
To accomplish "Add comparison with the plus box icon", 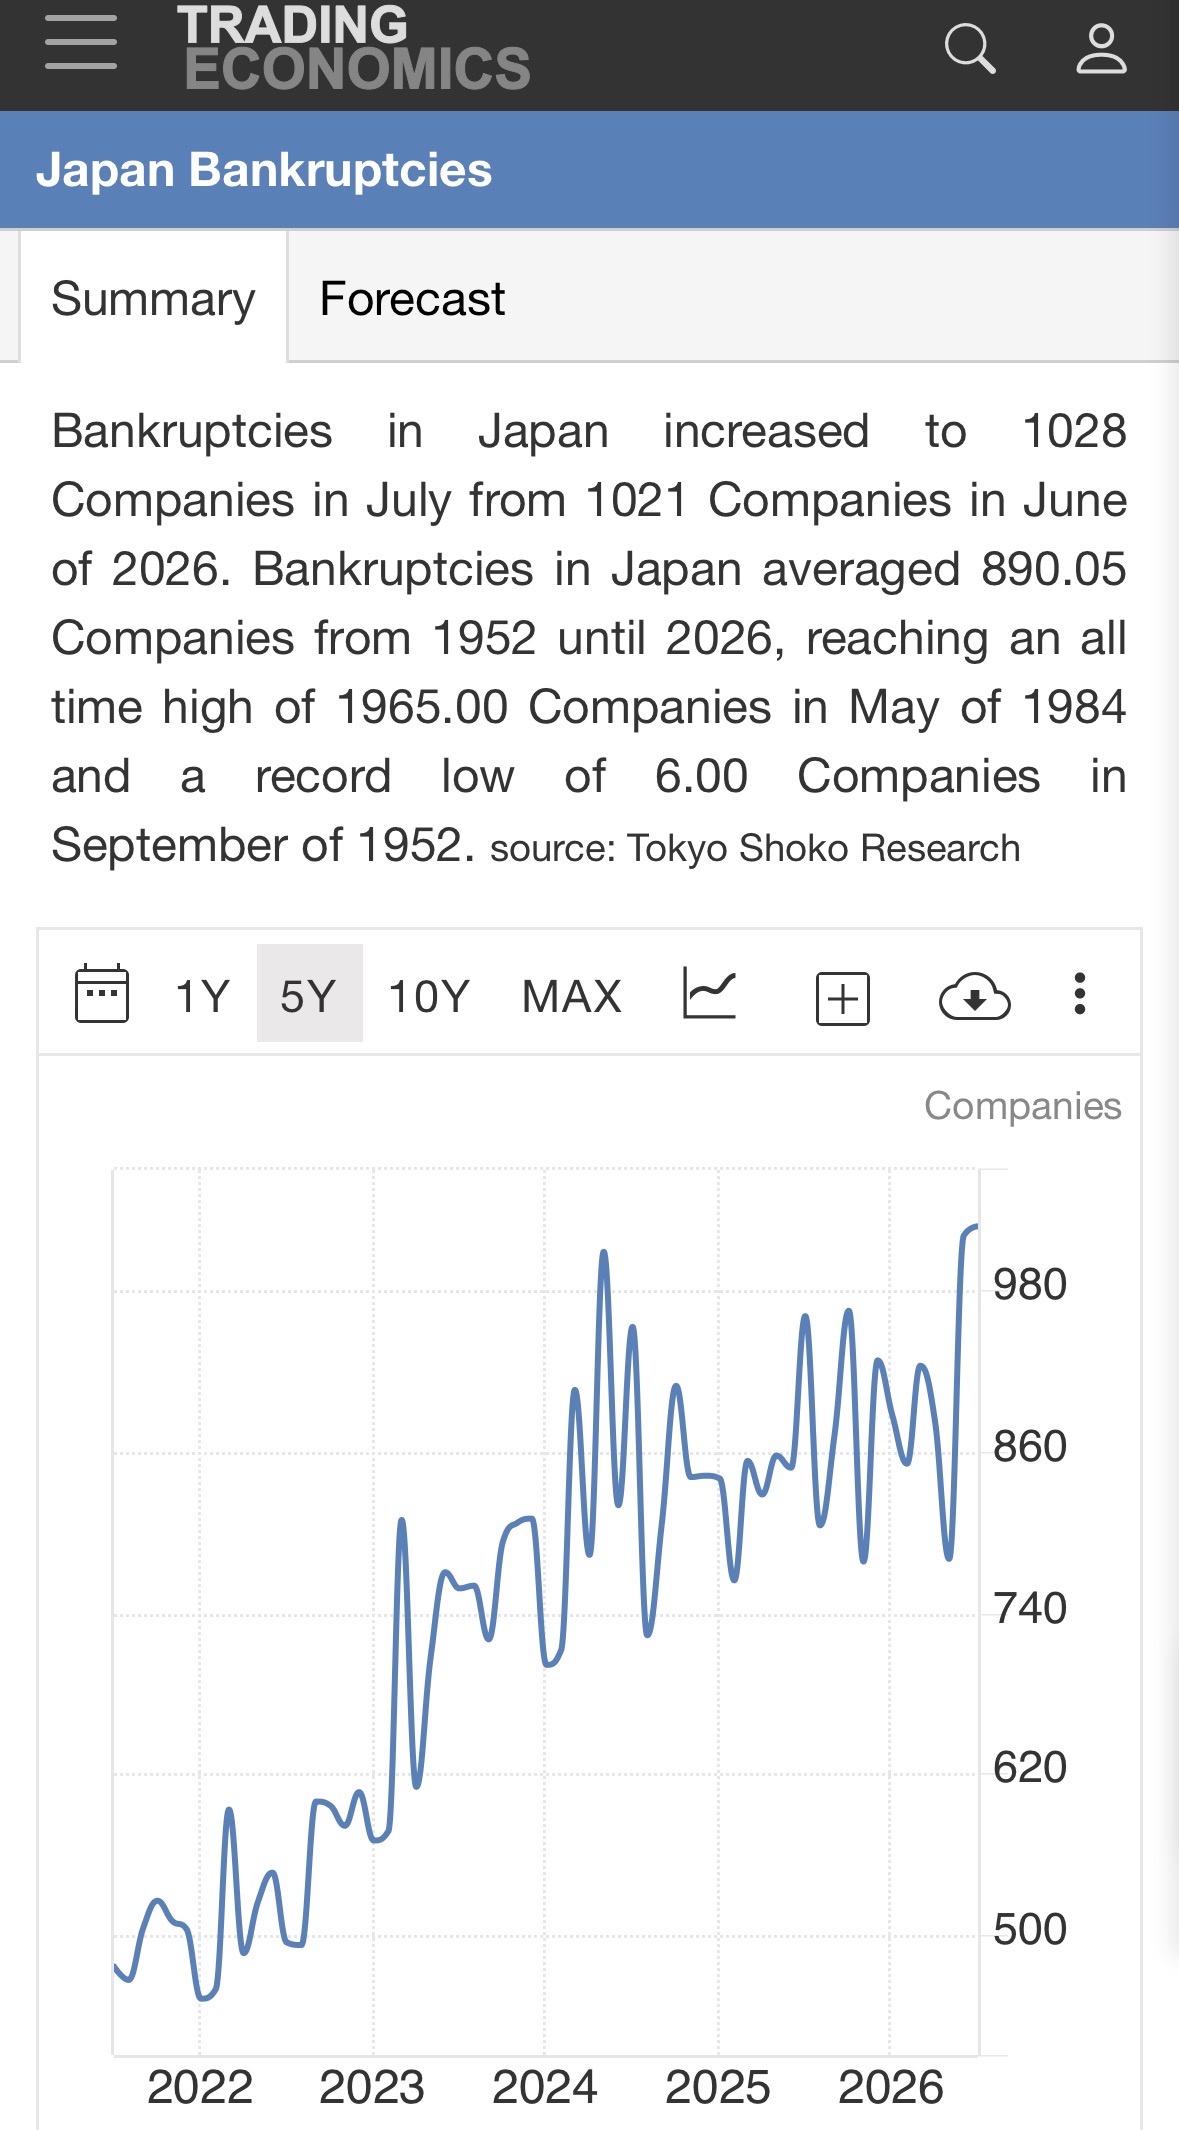I will [843, 998].
